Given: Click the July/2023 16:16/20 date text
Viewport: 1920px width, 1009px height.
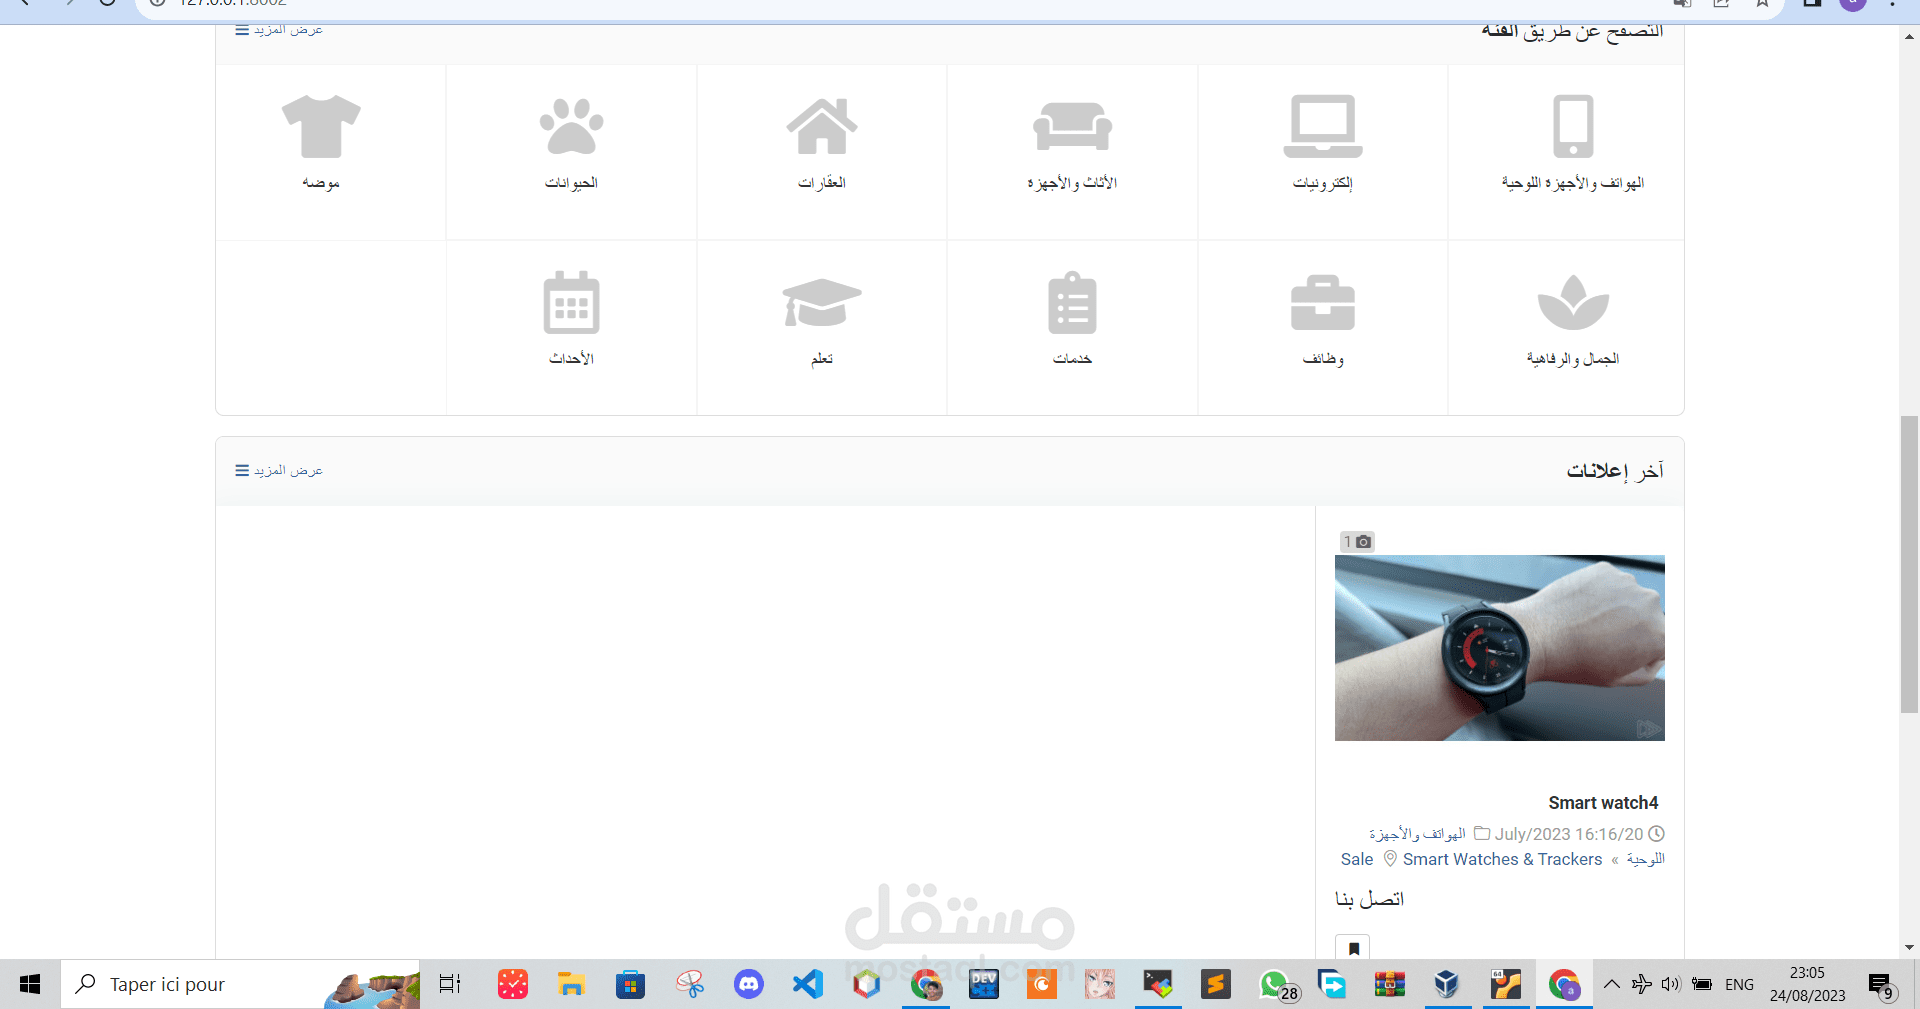Looking at the screenshot, I should 1569,834.
